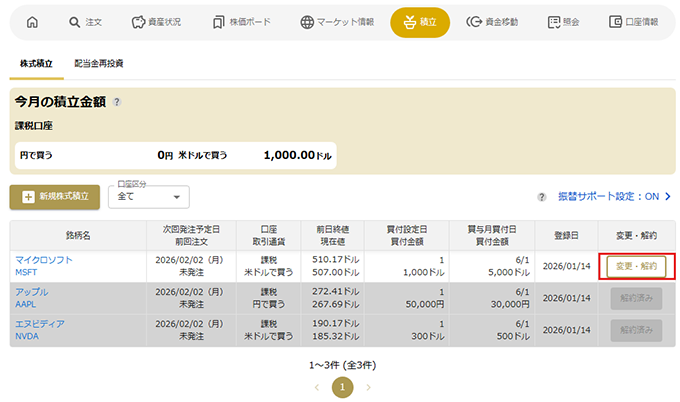Viewport: 680px width, 402px height.
Task: Open the アップル AAPL stock link
Action: 31,292
